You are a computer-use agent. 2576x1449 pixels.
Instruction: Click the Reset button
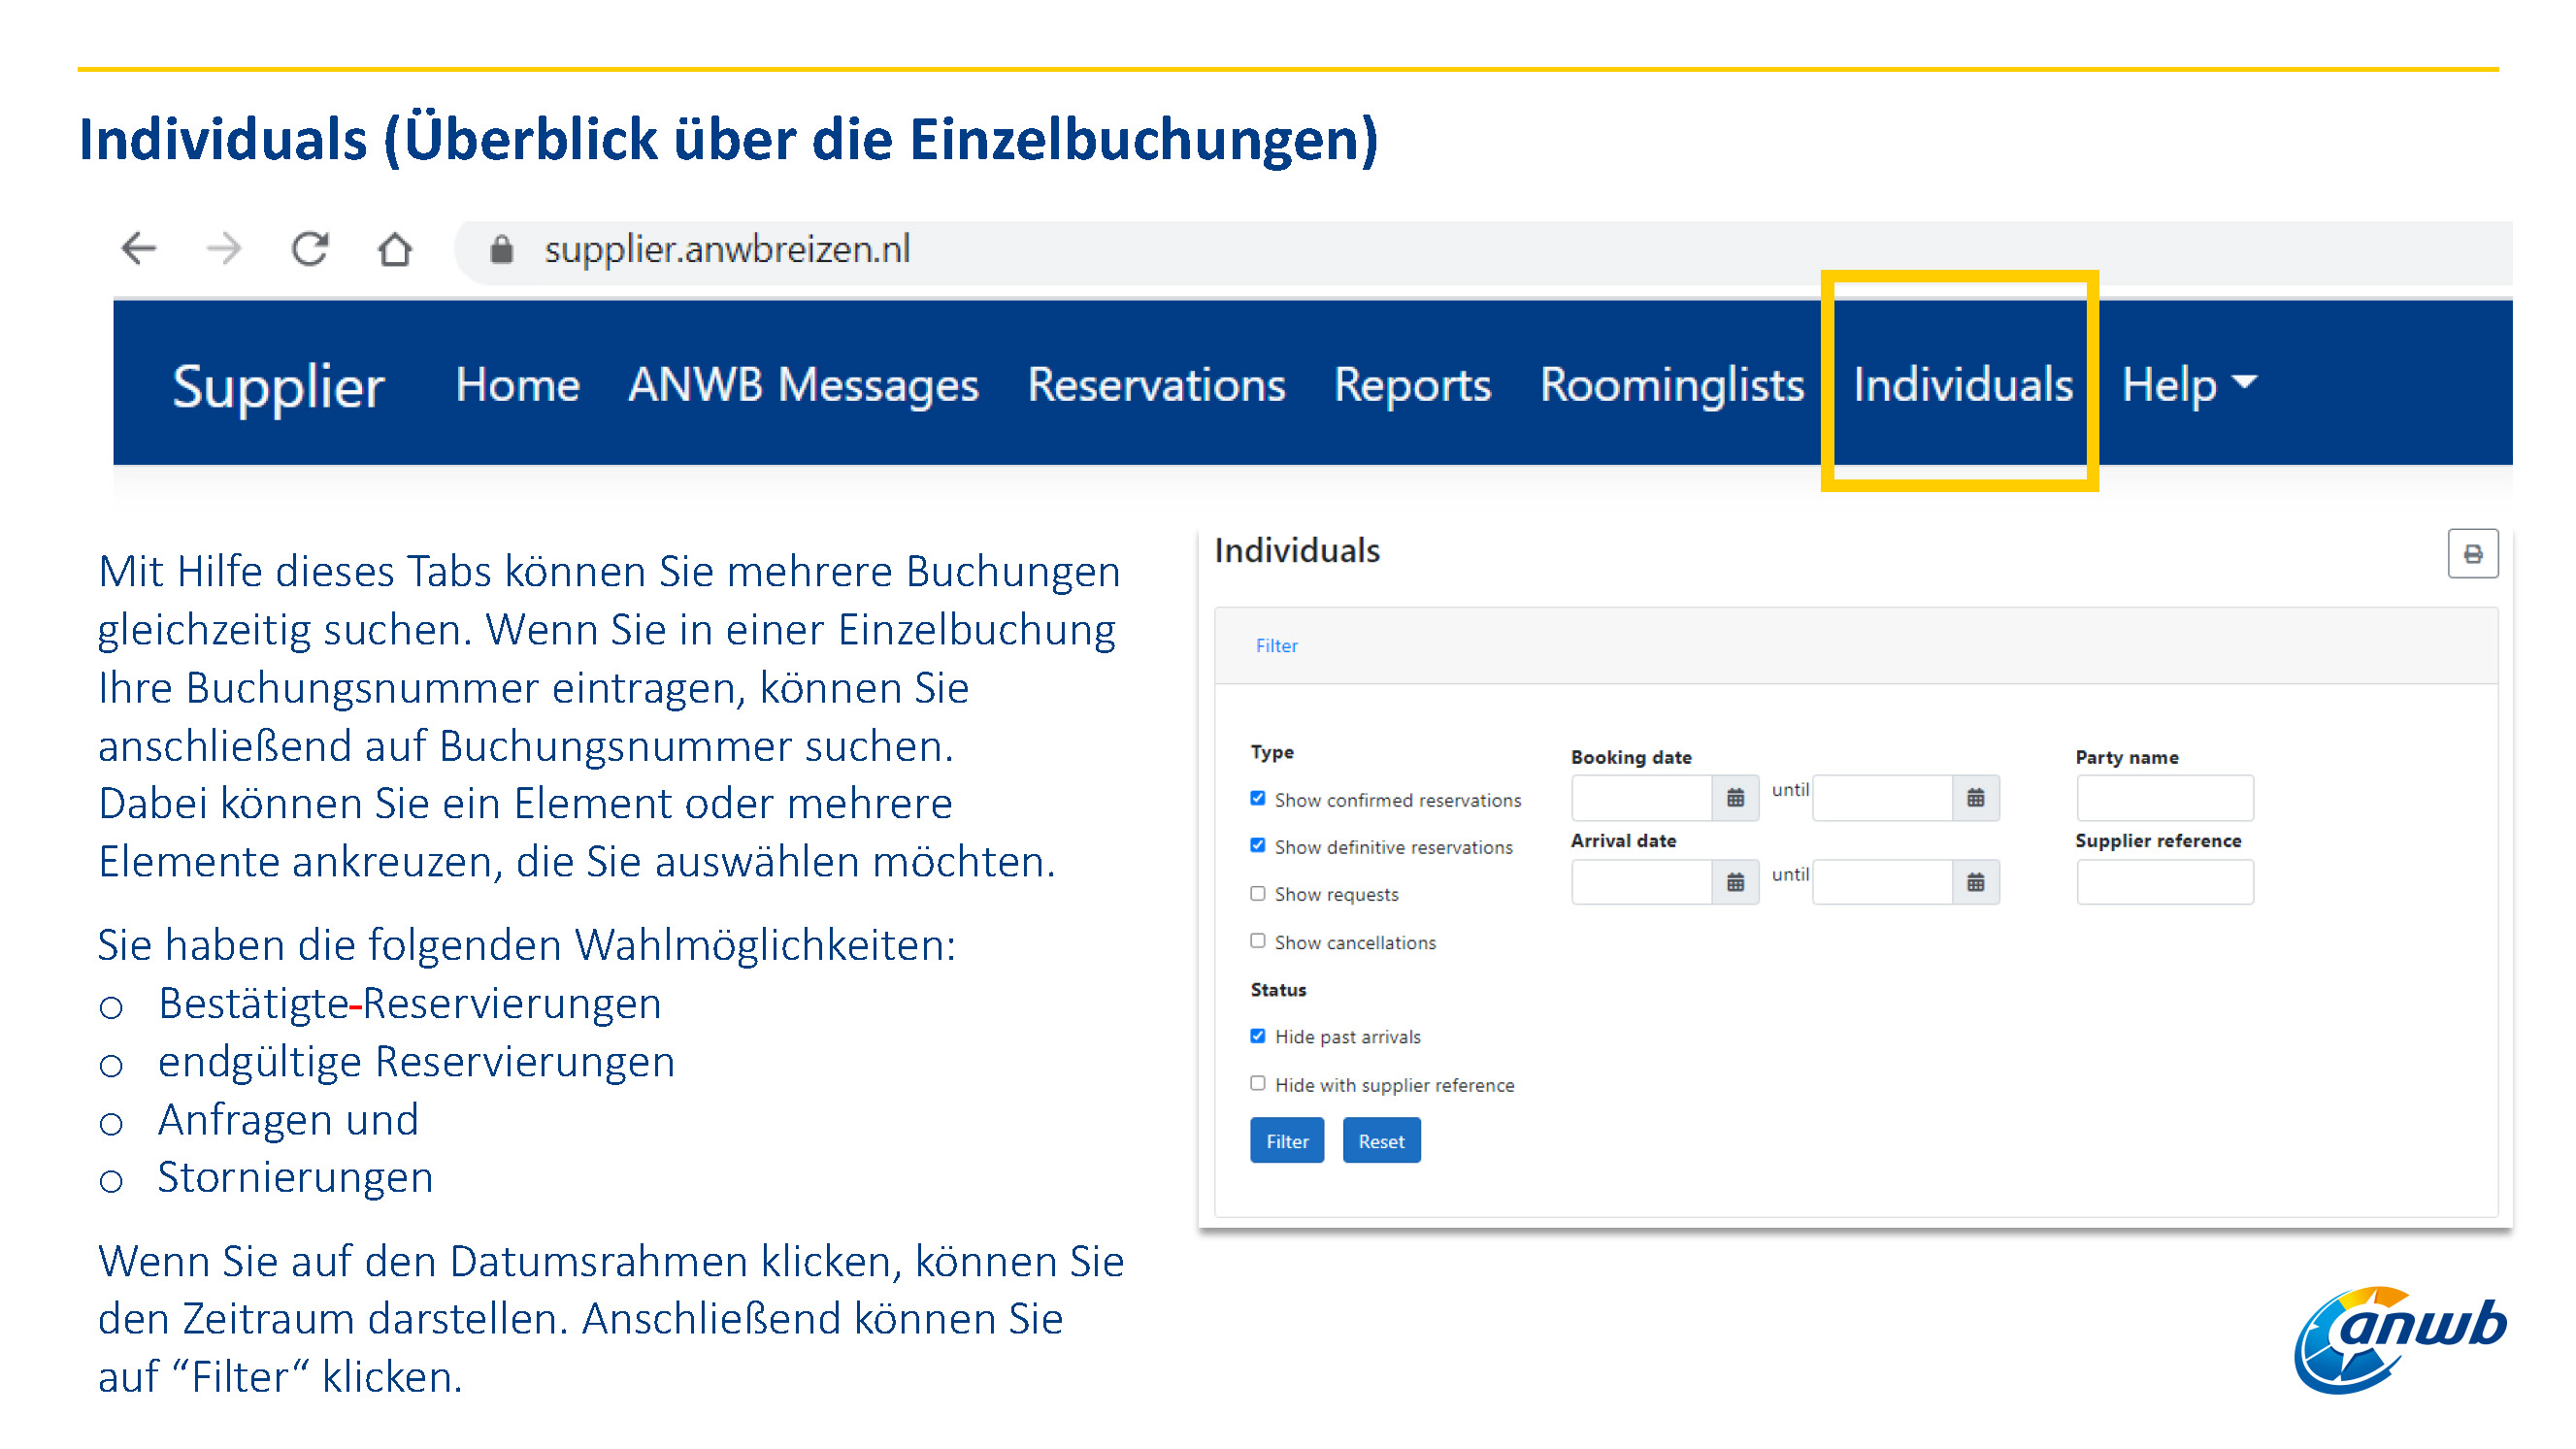(1381, 1141)
